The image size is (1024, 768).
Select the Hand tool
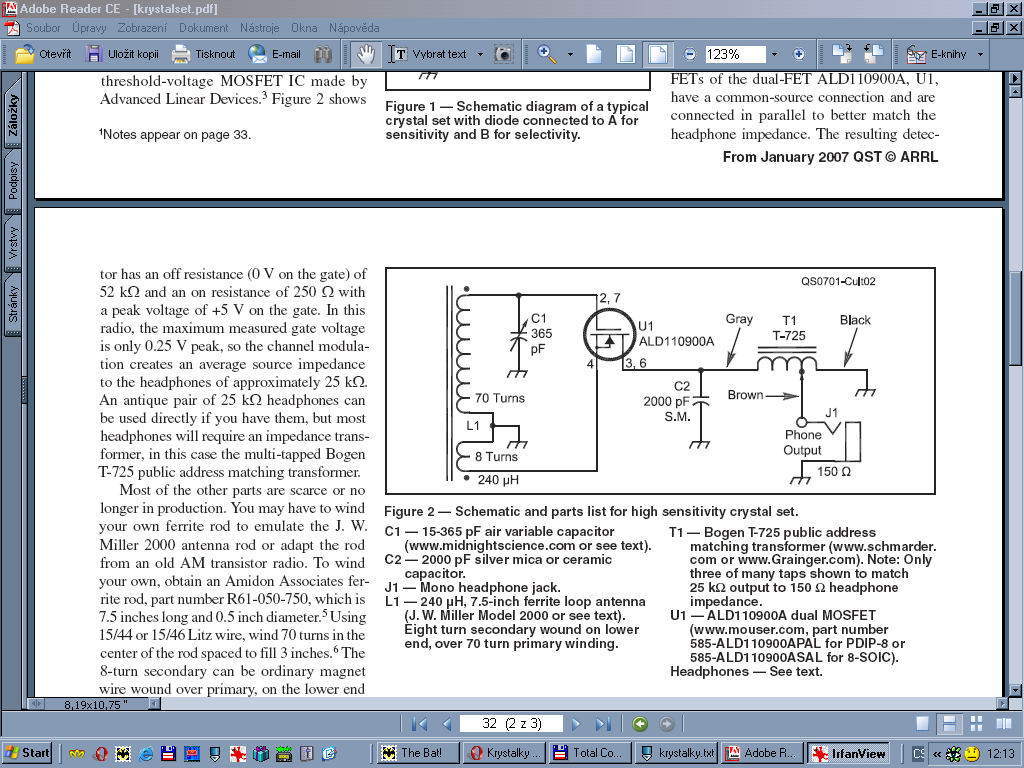(366, 54)
